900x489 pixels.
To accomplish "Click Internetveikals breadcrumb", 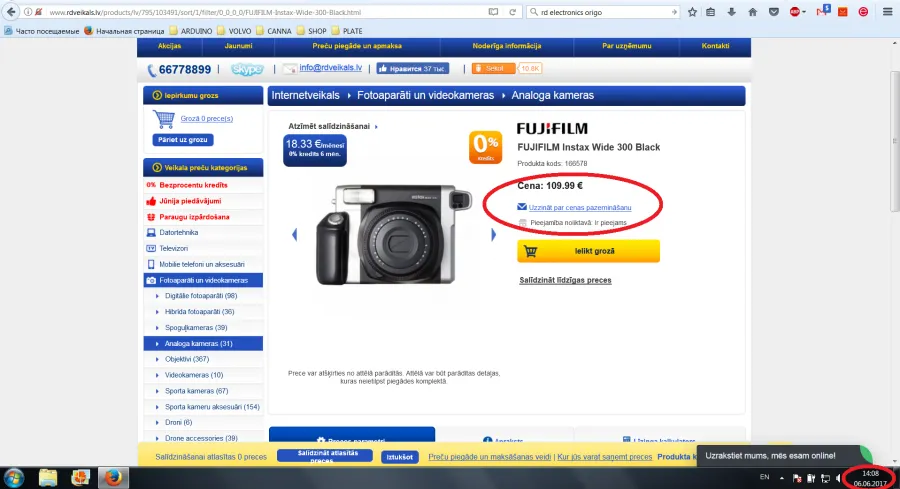I will click(305, 95).
